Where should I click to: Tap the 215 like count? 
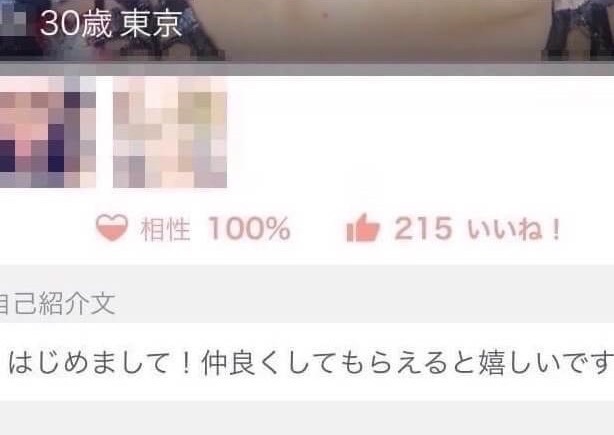click(x=423, y=228)
